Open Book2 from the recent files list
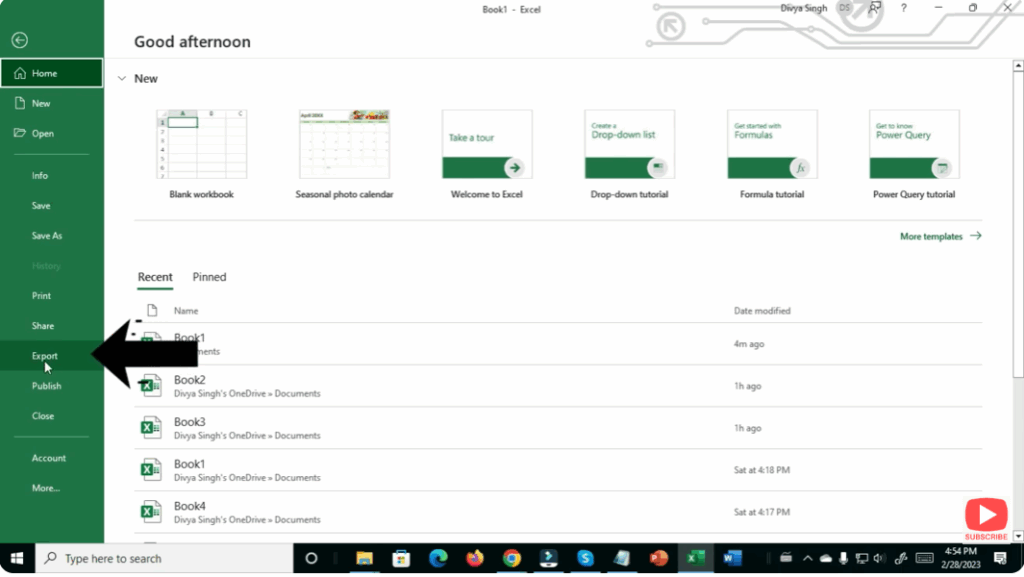The height and width of the screenshot is (577, 1024). 190,380
